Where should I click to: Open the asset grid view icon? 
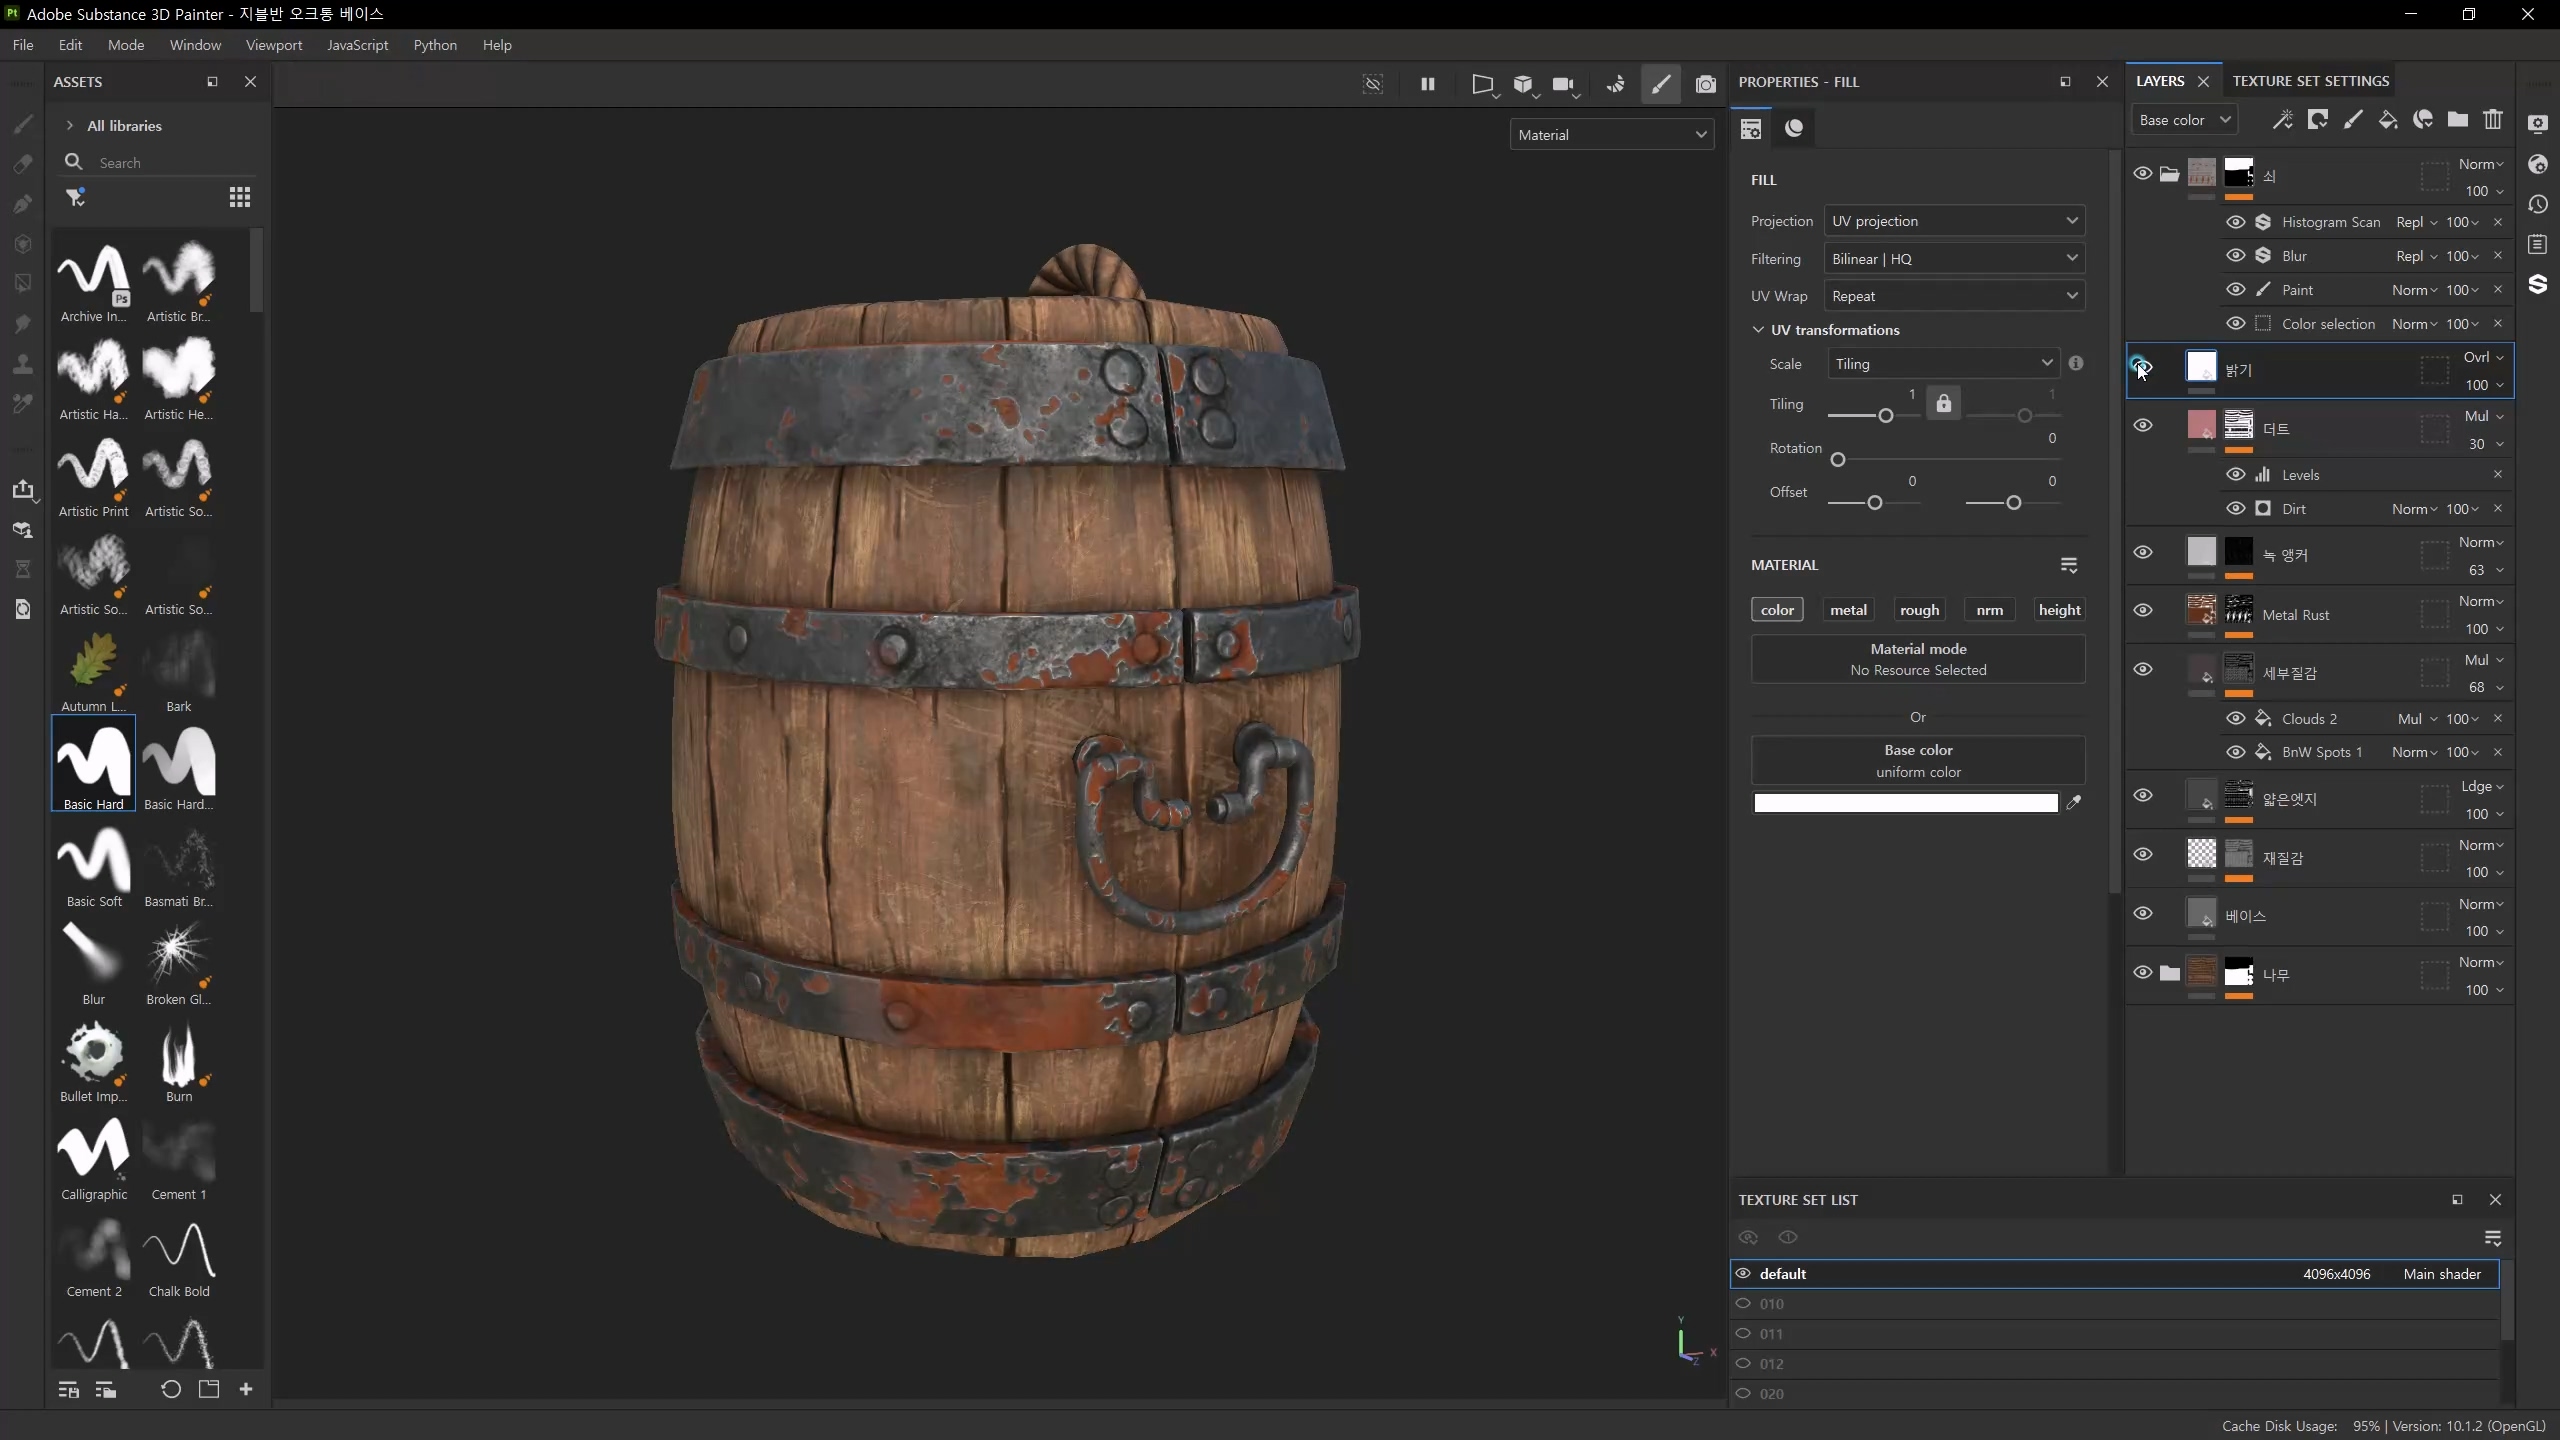click(239, 197)
